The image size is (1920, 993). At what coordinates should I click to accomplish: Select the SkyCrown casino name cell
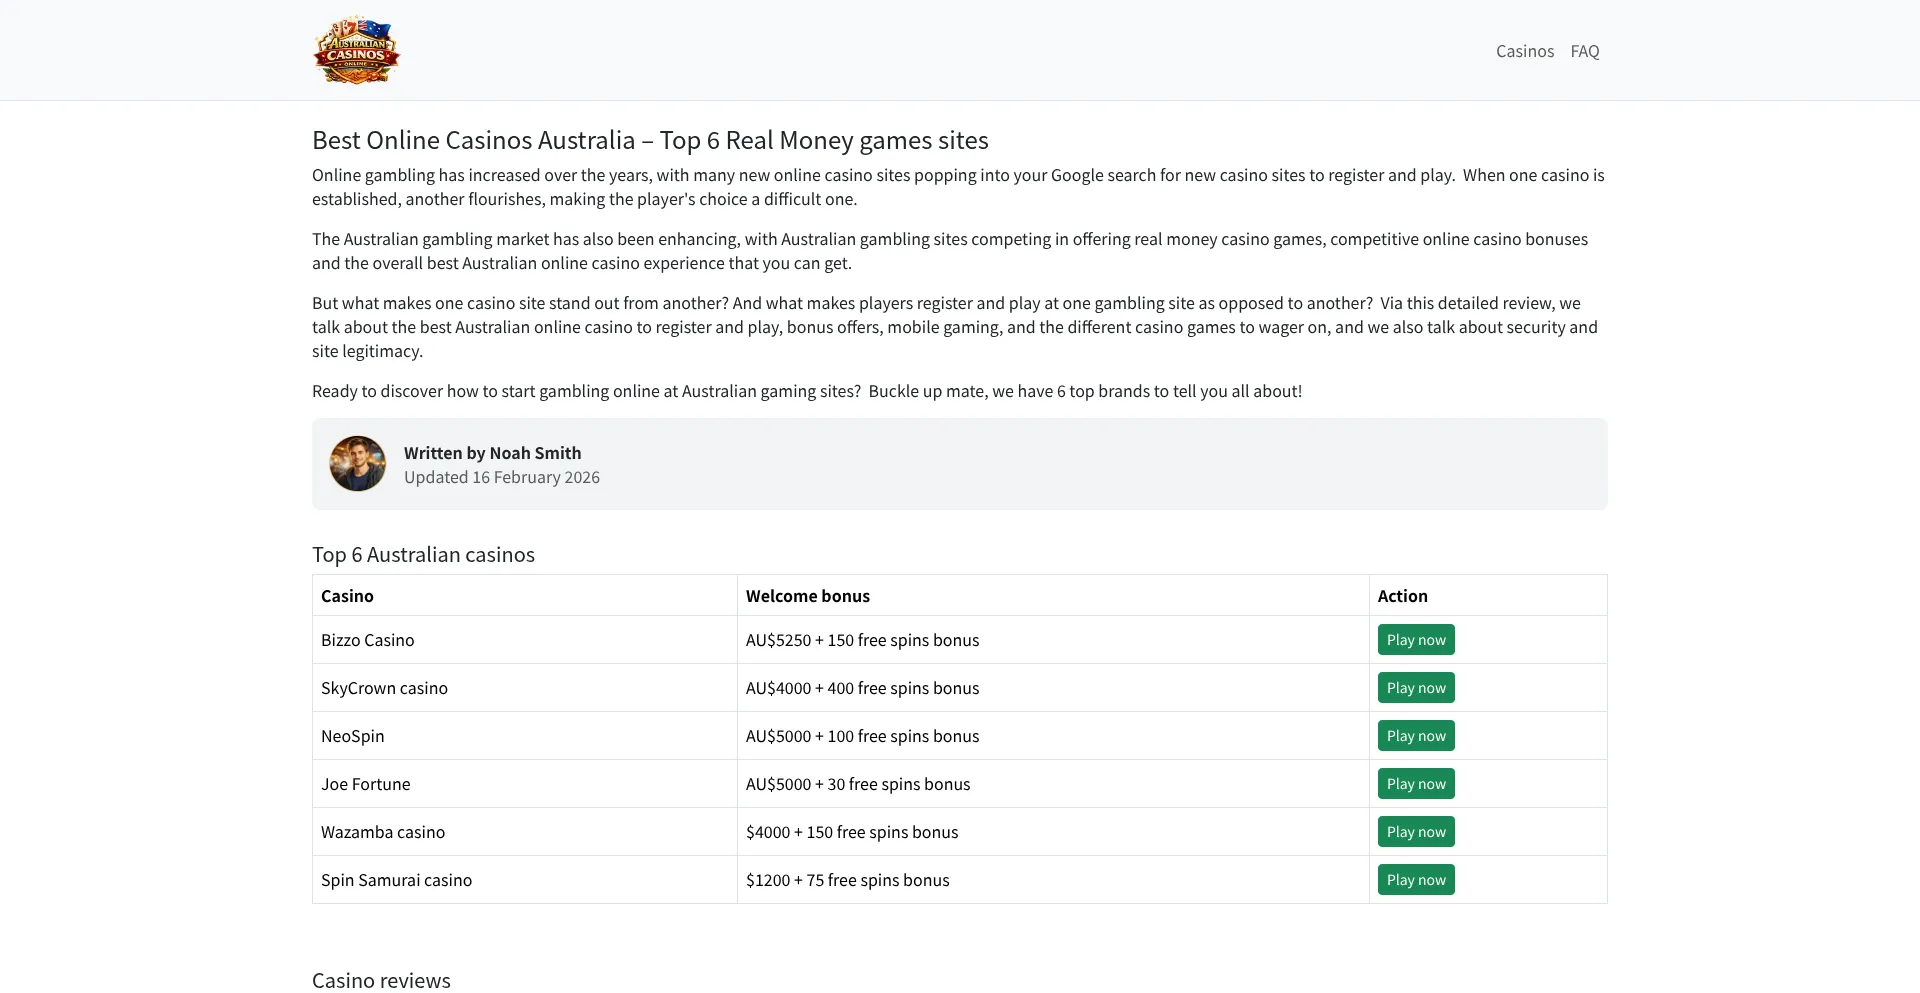(x=525, y=688)
